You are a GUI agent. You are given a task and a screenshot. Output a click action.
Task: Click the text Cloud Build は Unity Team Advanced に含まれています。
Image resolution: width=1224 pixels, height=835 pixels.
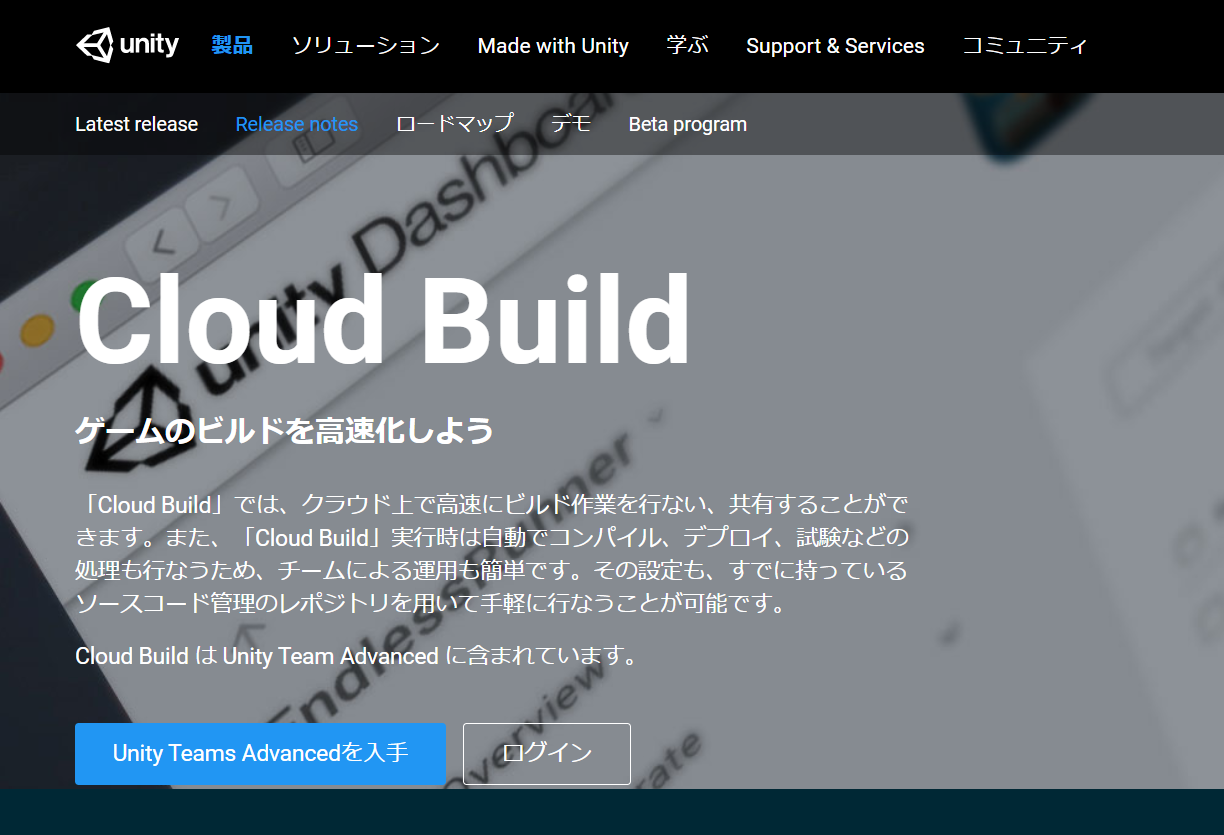coord(356,656)
